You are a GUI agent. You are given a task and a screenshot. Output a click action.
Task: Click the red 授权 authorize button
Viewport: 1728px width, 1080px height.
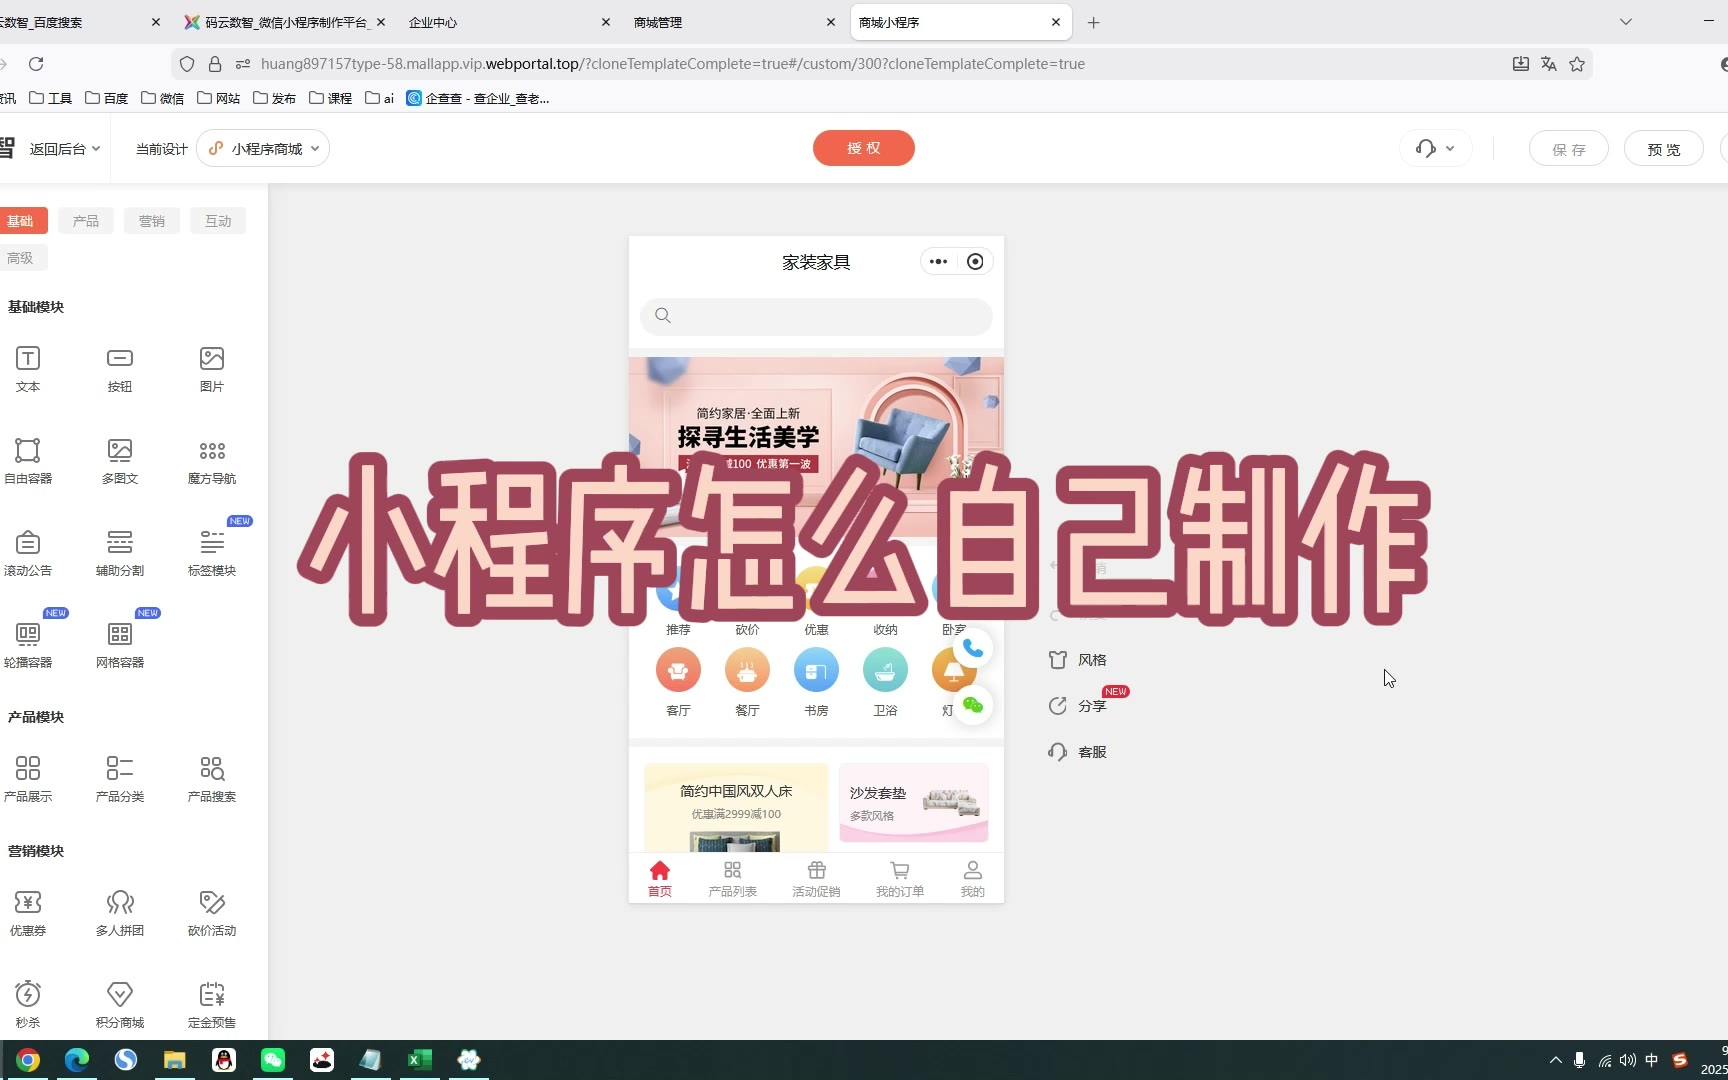coord(863,148)
